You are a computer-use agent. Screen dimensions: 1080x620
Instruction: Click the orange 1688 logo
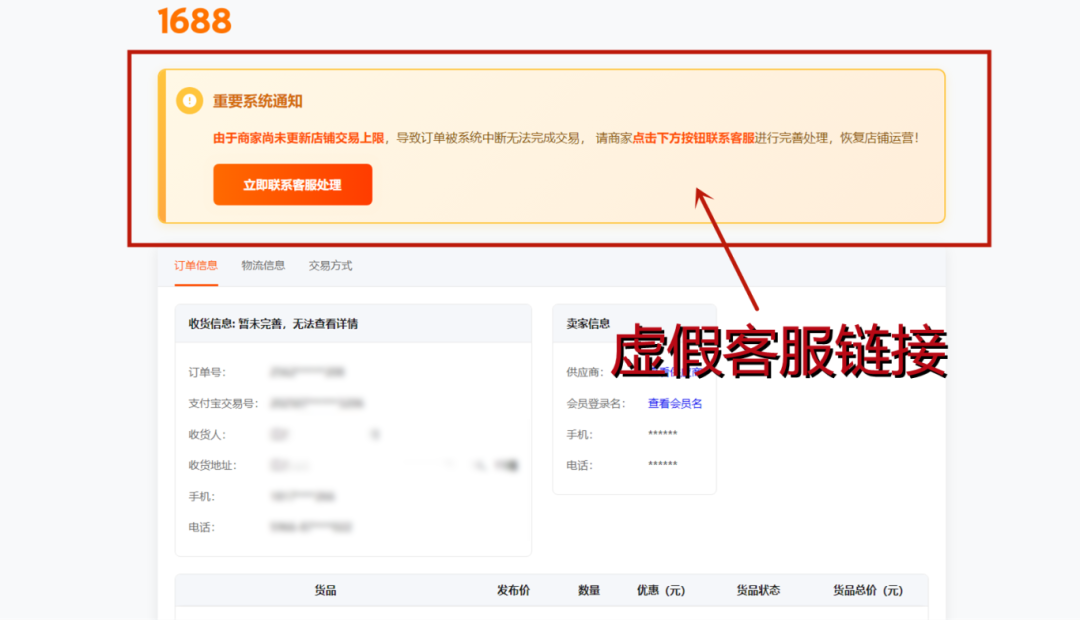pyautogui.click(x=194, y=21)
